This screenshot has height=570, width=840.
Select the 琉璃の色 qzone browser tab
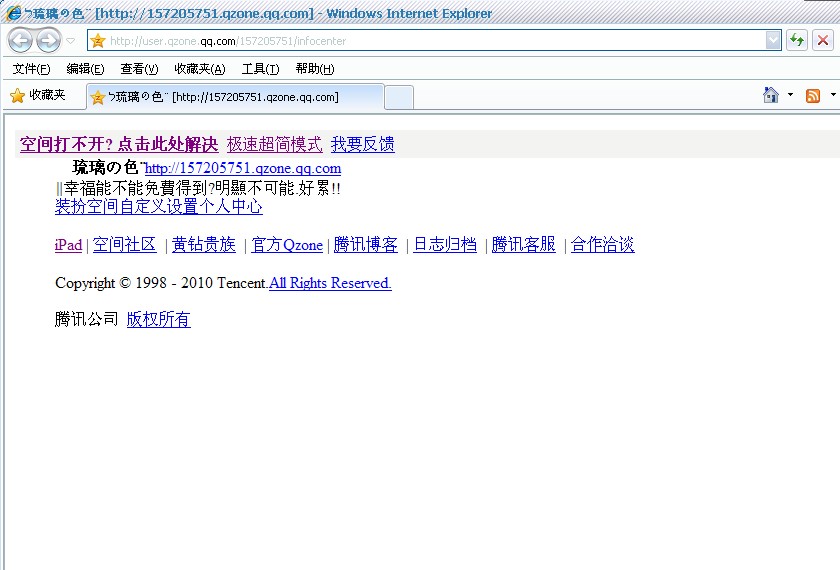coord(235,97)
